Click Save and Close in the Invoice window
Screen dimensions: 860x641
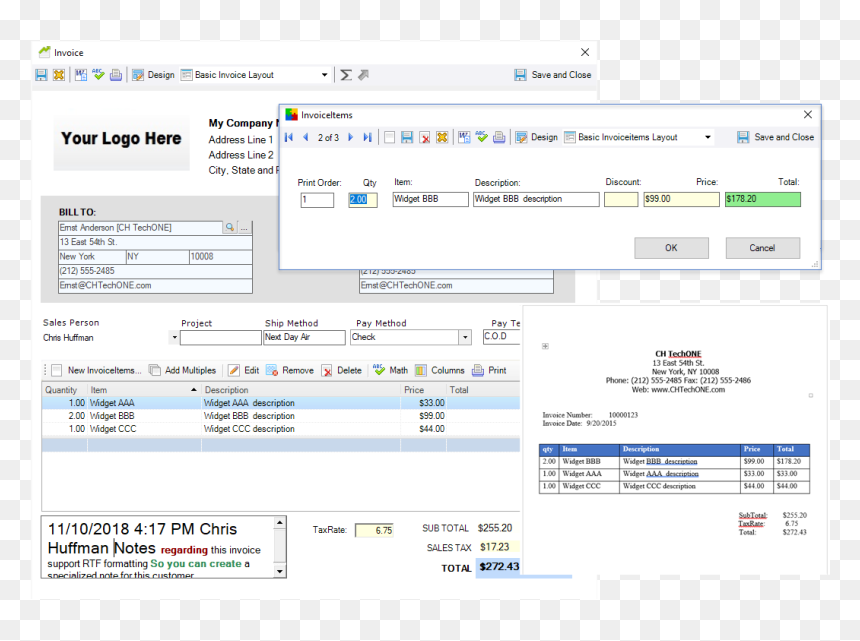[553, 75]
